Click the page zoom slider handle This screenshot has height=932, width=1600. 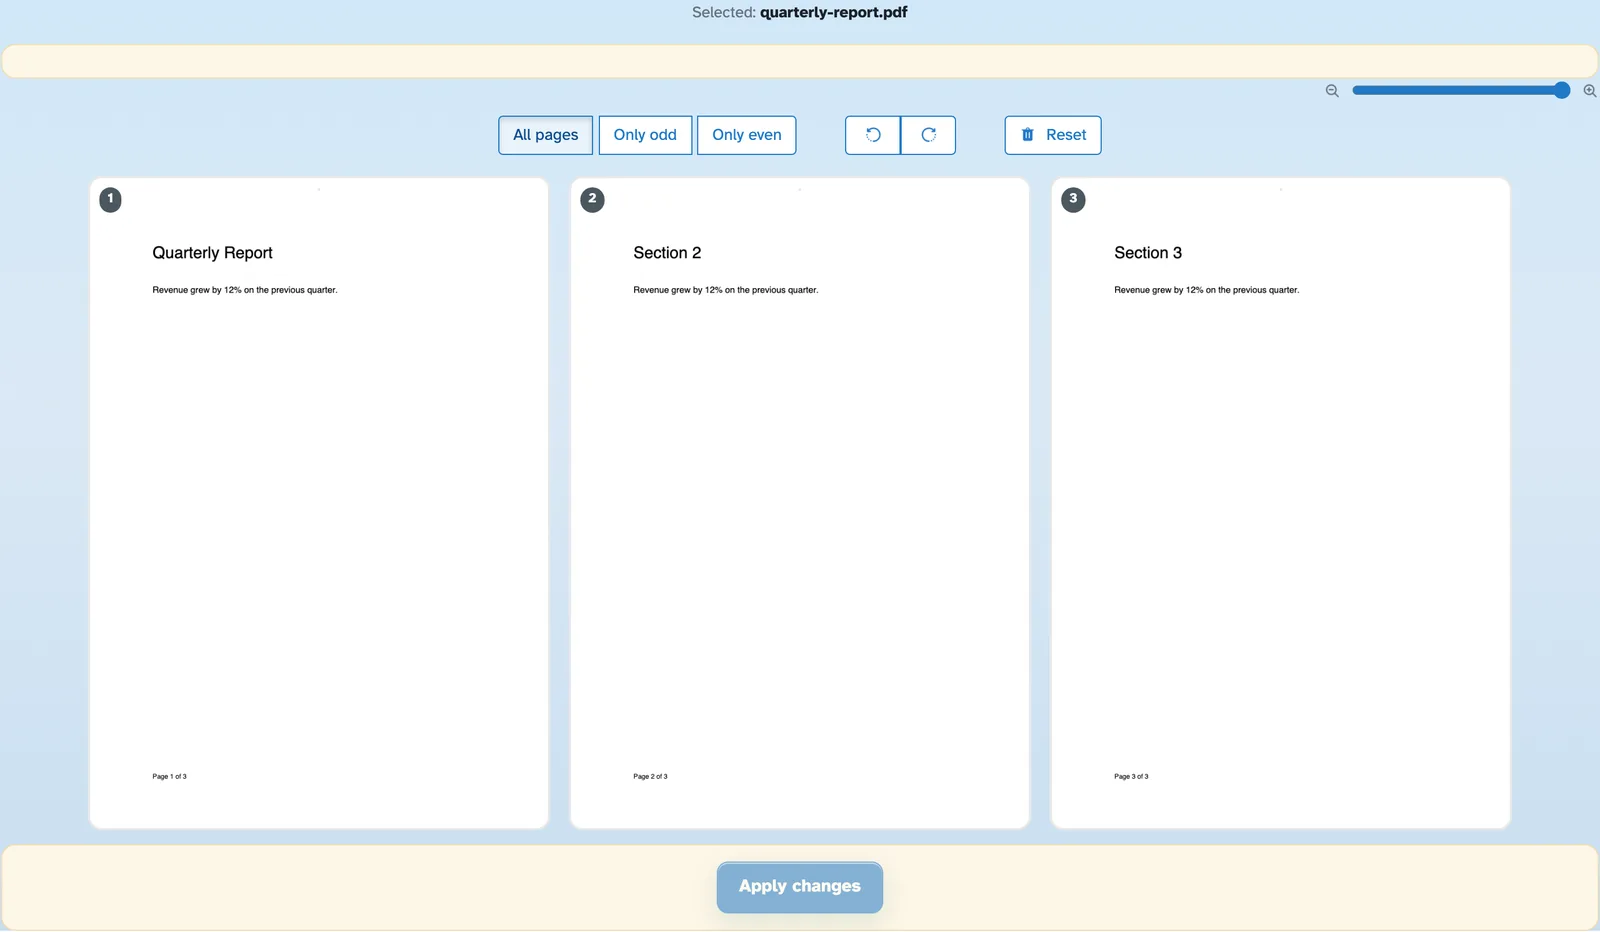pyautogui.click(x=1561, y=90)
